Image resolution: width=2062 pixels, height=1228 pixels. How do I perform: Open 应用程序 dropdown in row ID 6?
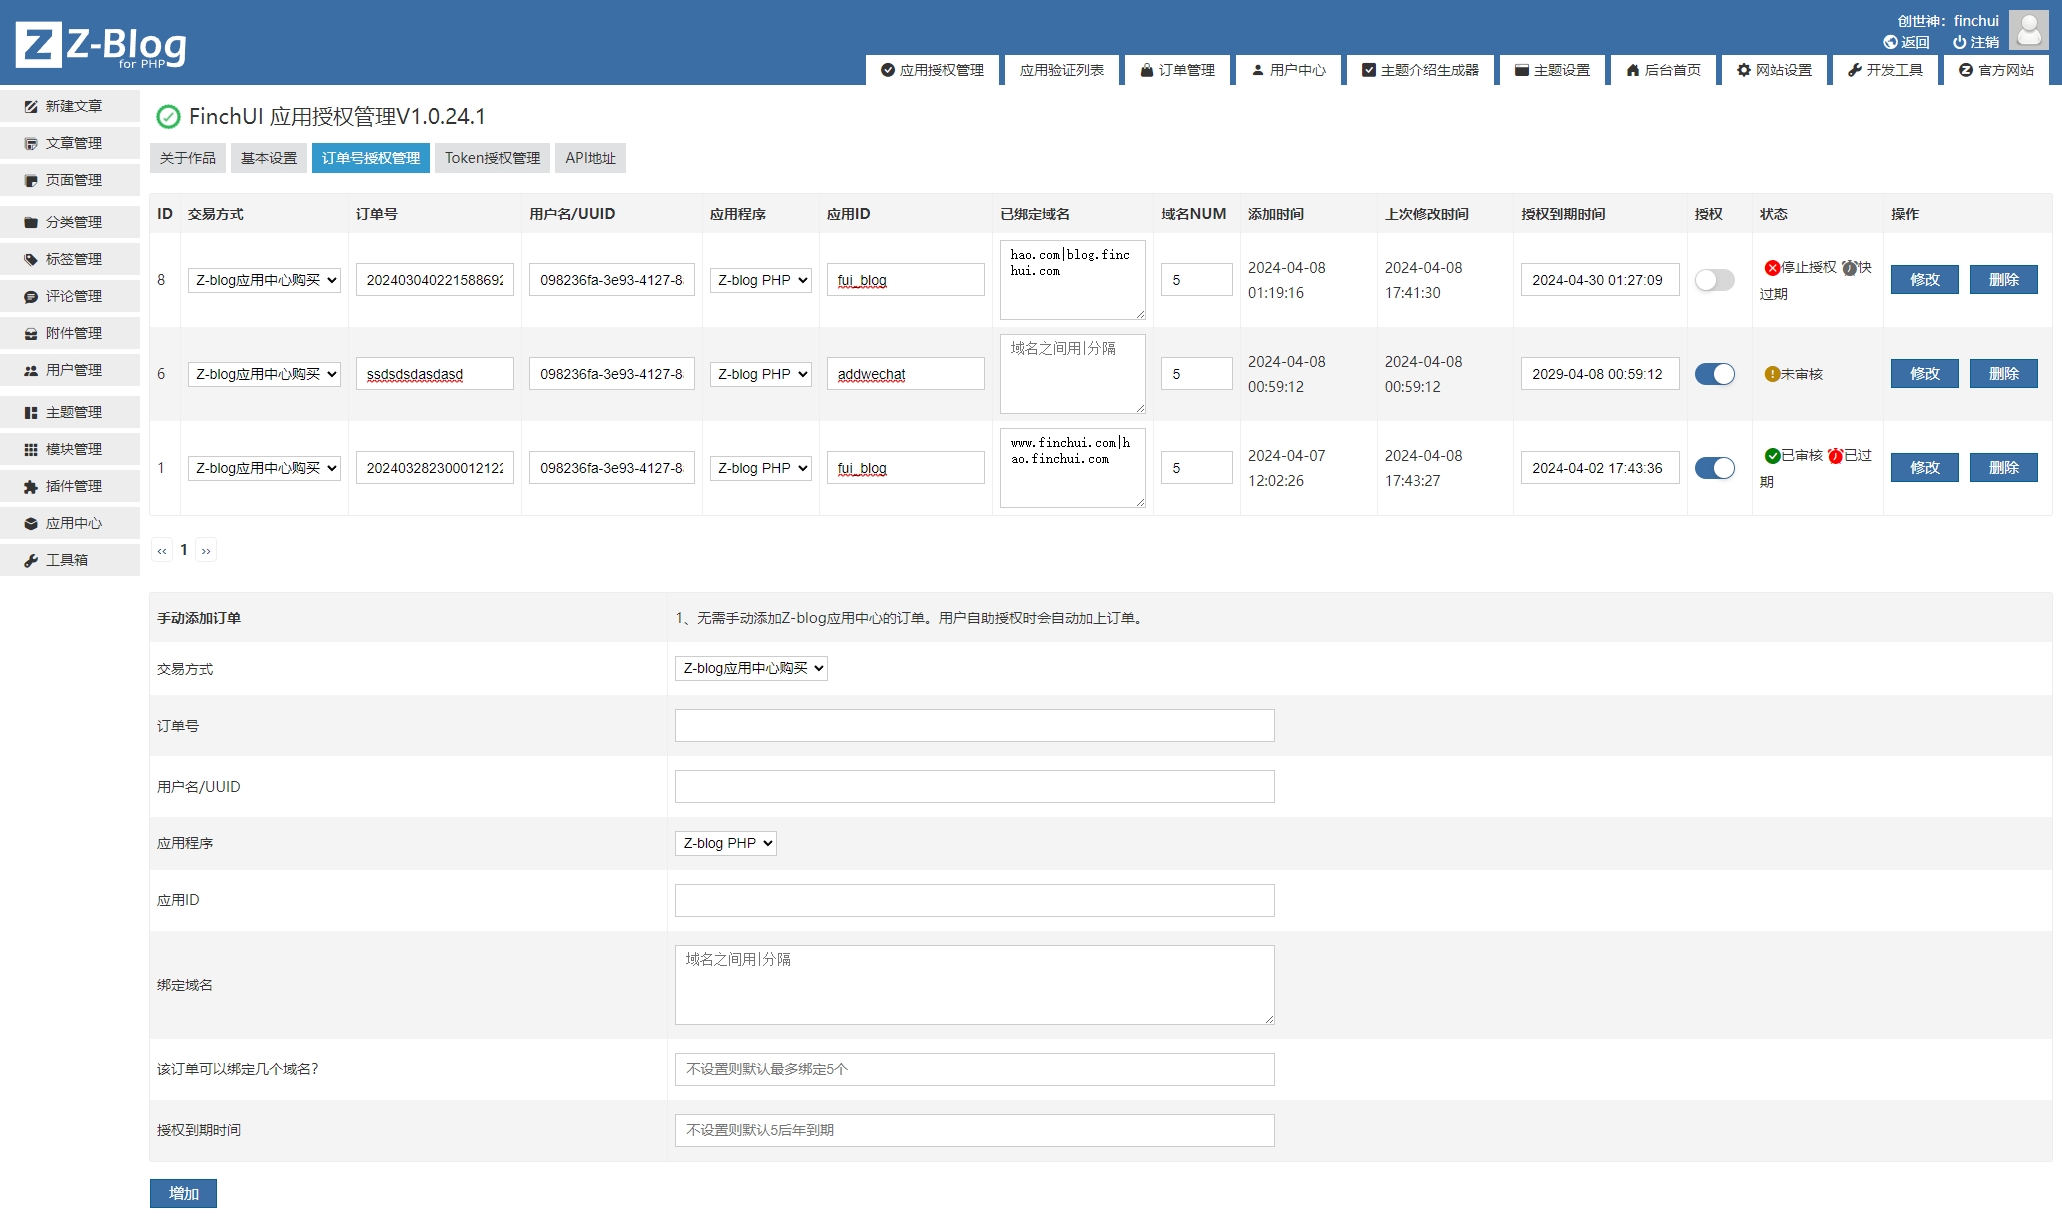pyautogui.click(x=761, y=374)
